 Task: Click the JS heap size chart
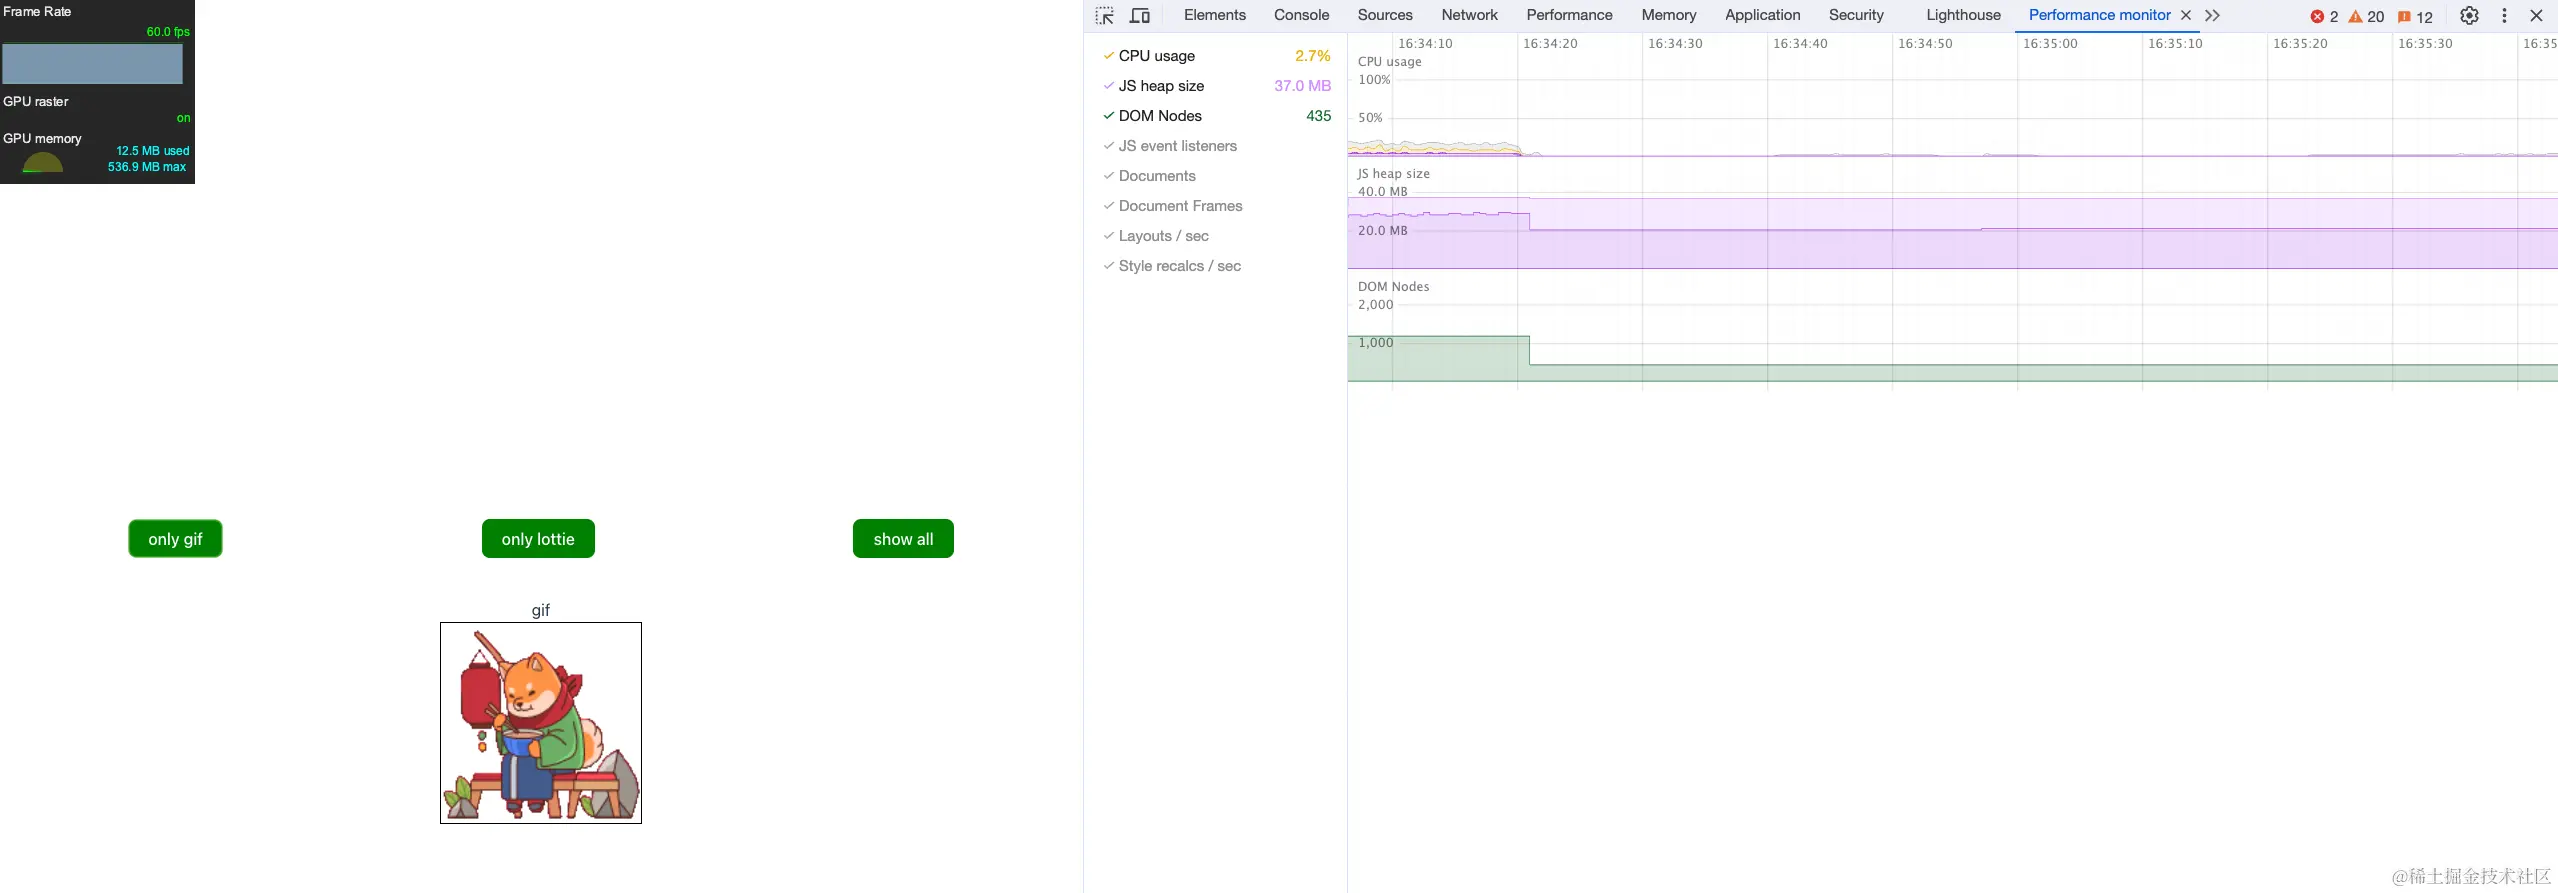point(1952,220)
